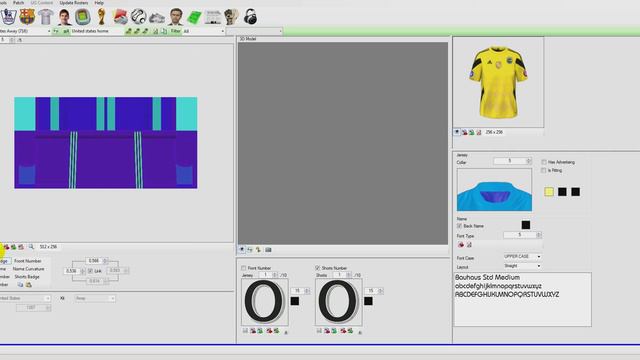Click first import icon under shorts number preview
This screenshot has height=360, width=640.
click(x=327, y=331)
